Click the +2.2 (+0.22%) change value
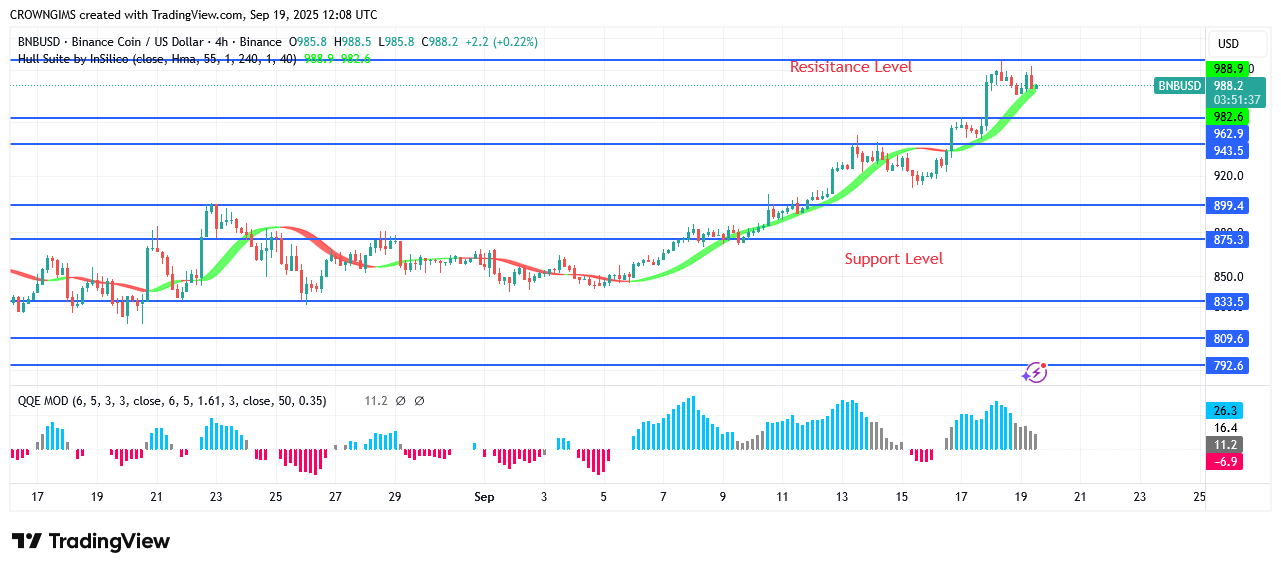Viewport: 1281px width, 571px height. click(x=500, y=42)
